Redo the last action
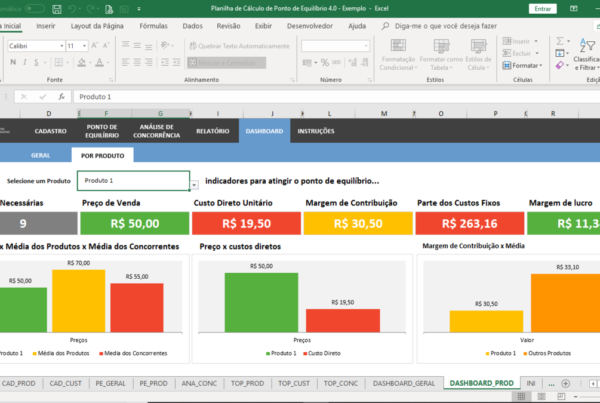The height and width of the screenshot is (403, 600). click(x=91, y=9)
